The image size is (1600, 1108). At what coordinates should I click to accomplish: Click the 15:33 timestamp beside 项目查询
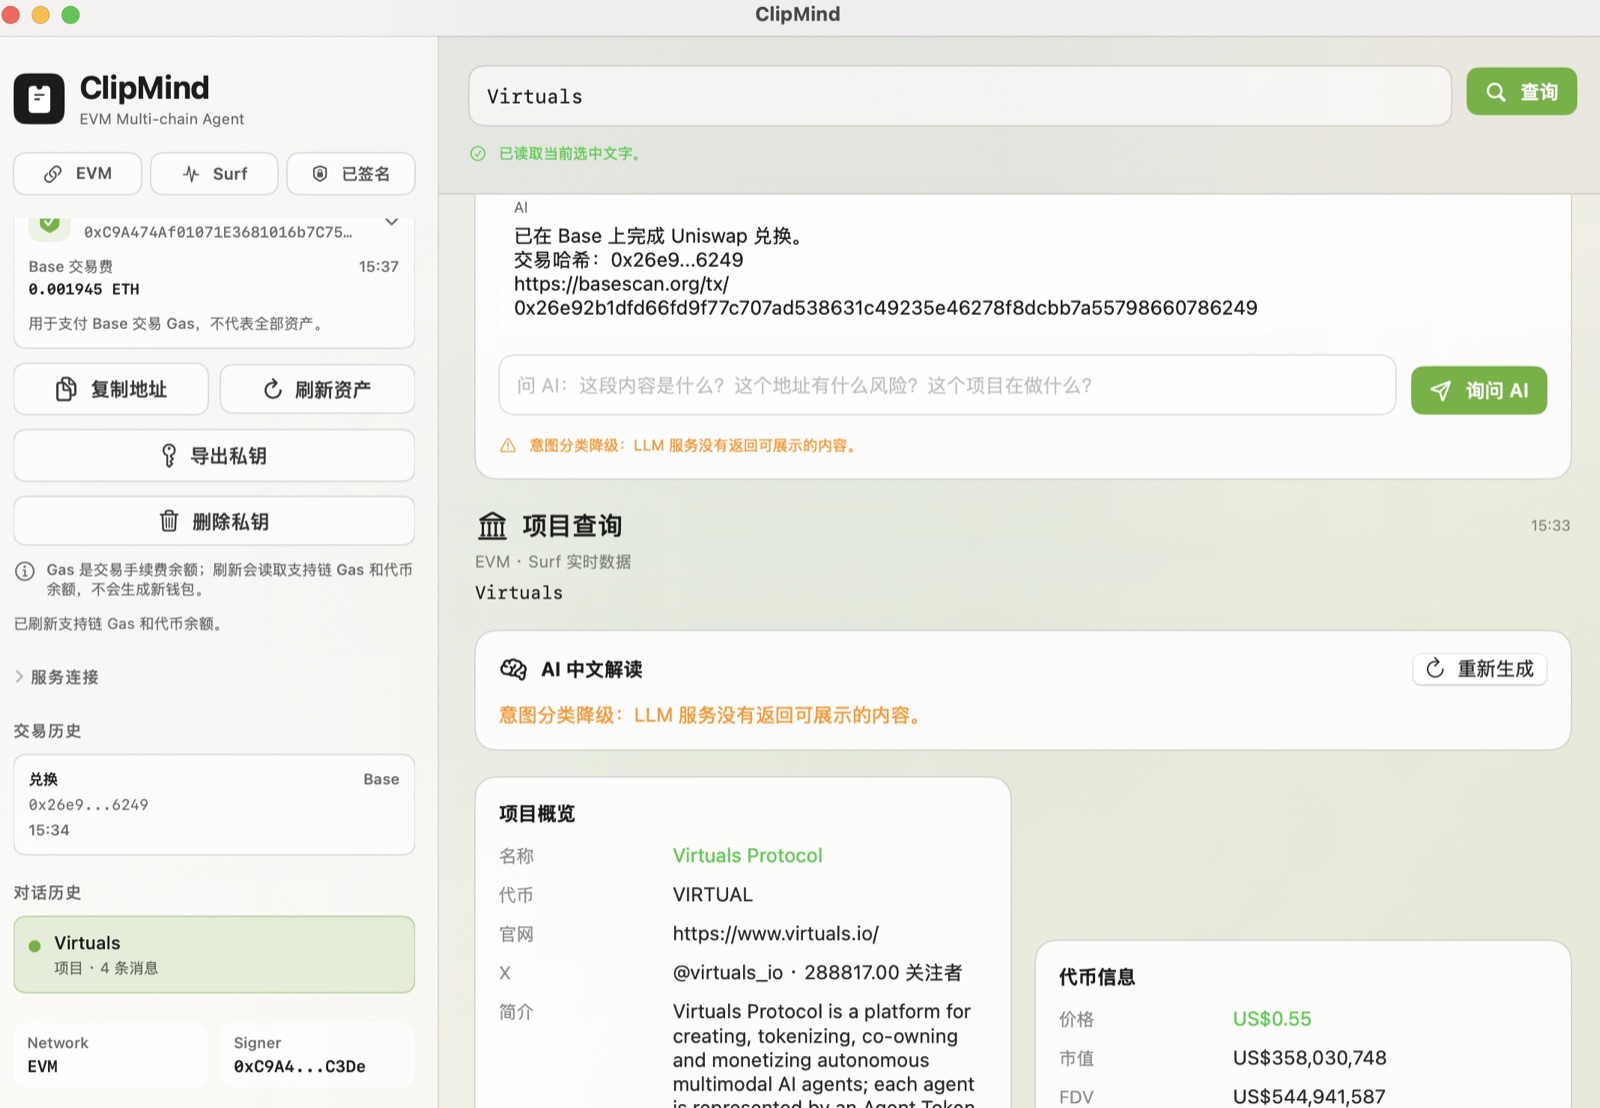tap(1550, 526)
